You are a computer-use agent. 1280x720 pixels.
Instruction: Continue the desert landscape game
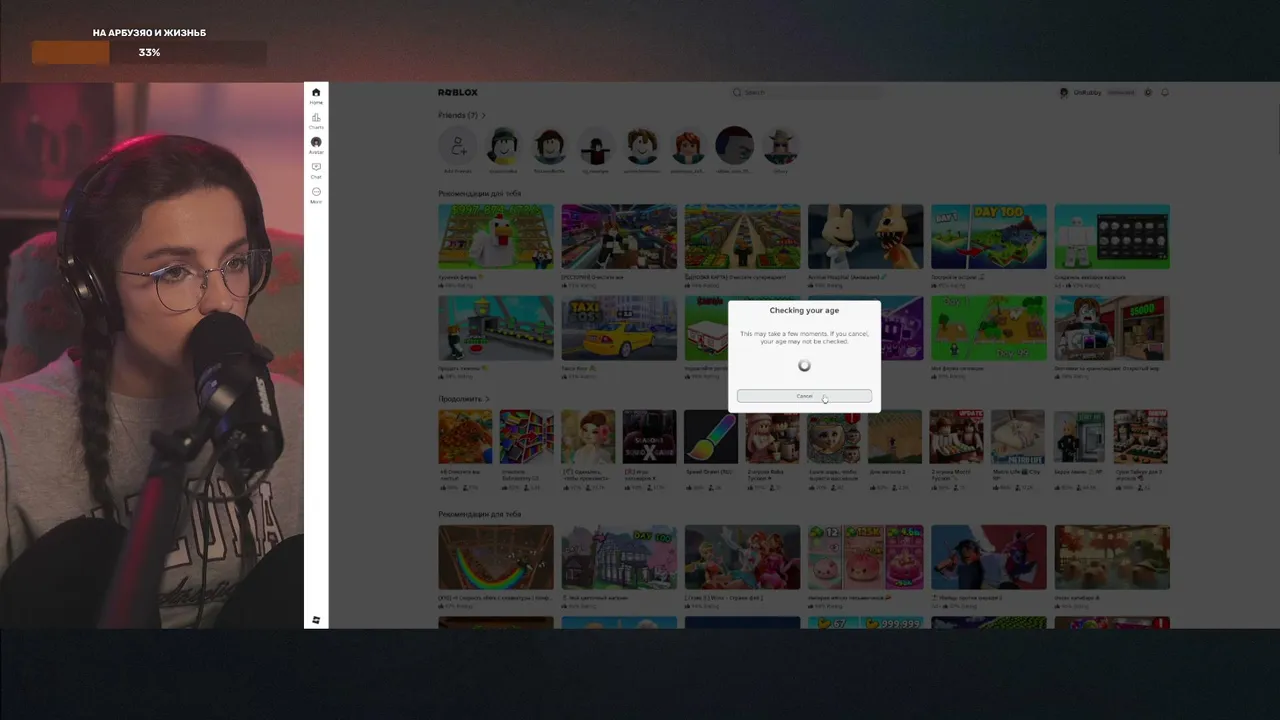pos(895,437)
